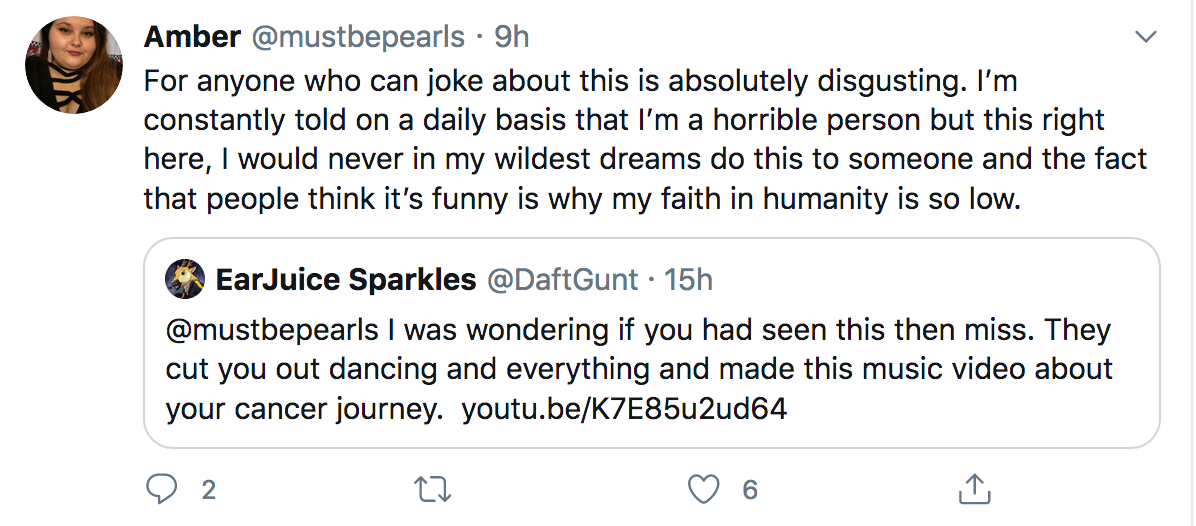Click the like count number 6
This screenshot has height=526, width=1196.
click(750, 489)
